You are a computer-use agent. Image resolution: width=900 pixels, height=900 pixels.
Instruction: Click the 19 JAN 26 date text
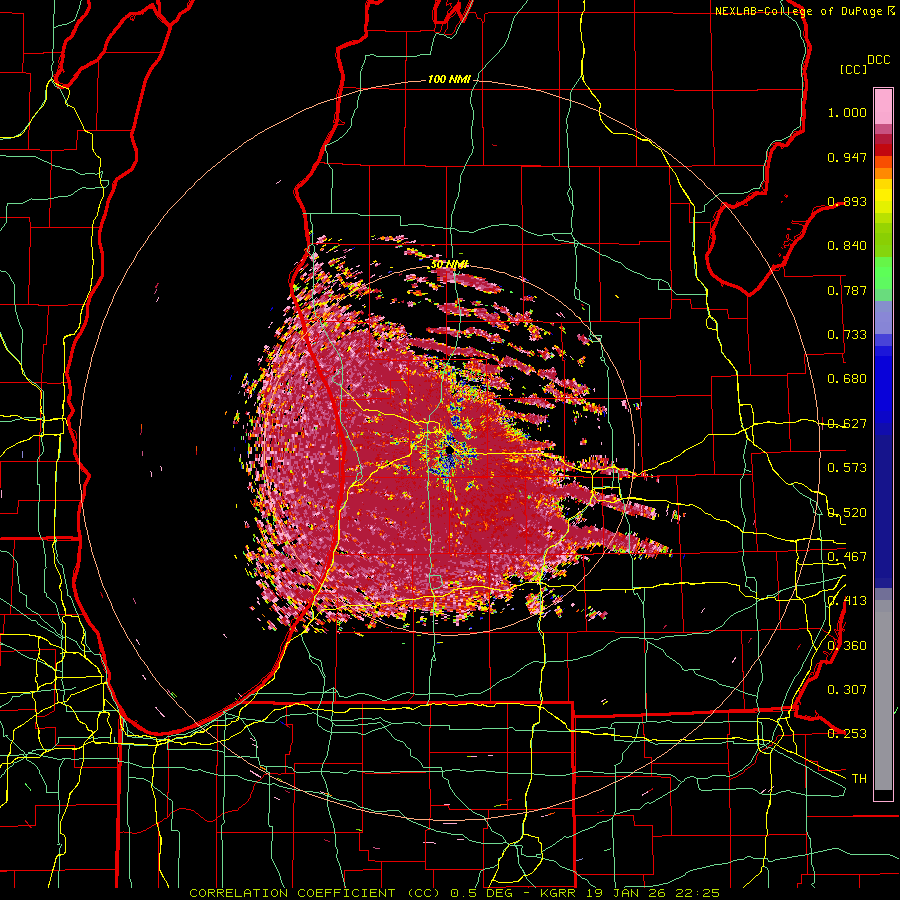point(627,893)
